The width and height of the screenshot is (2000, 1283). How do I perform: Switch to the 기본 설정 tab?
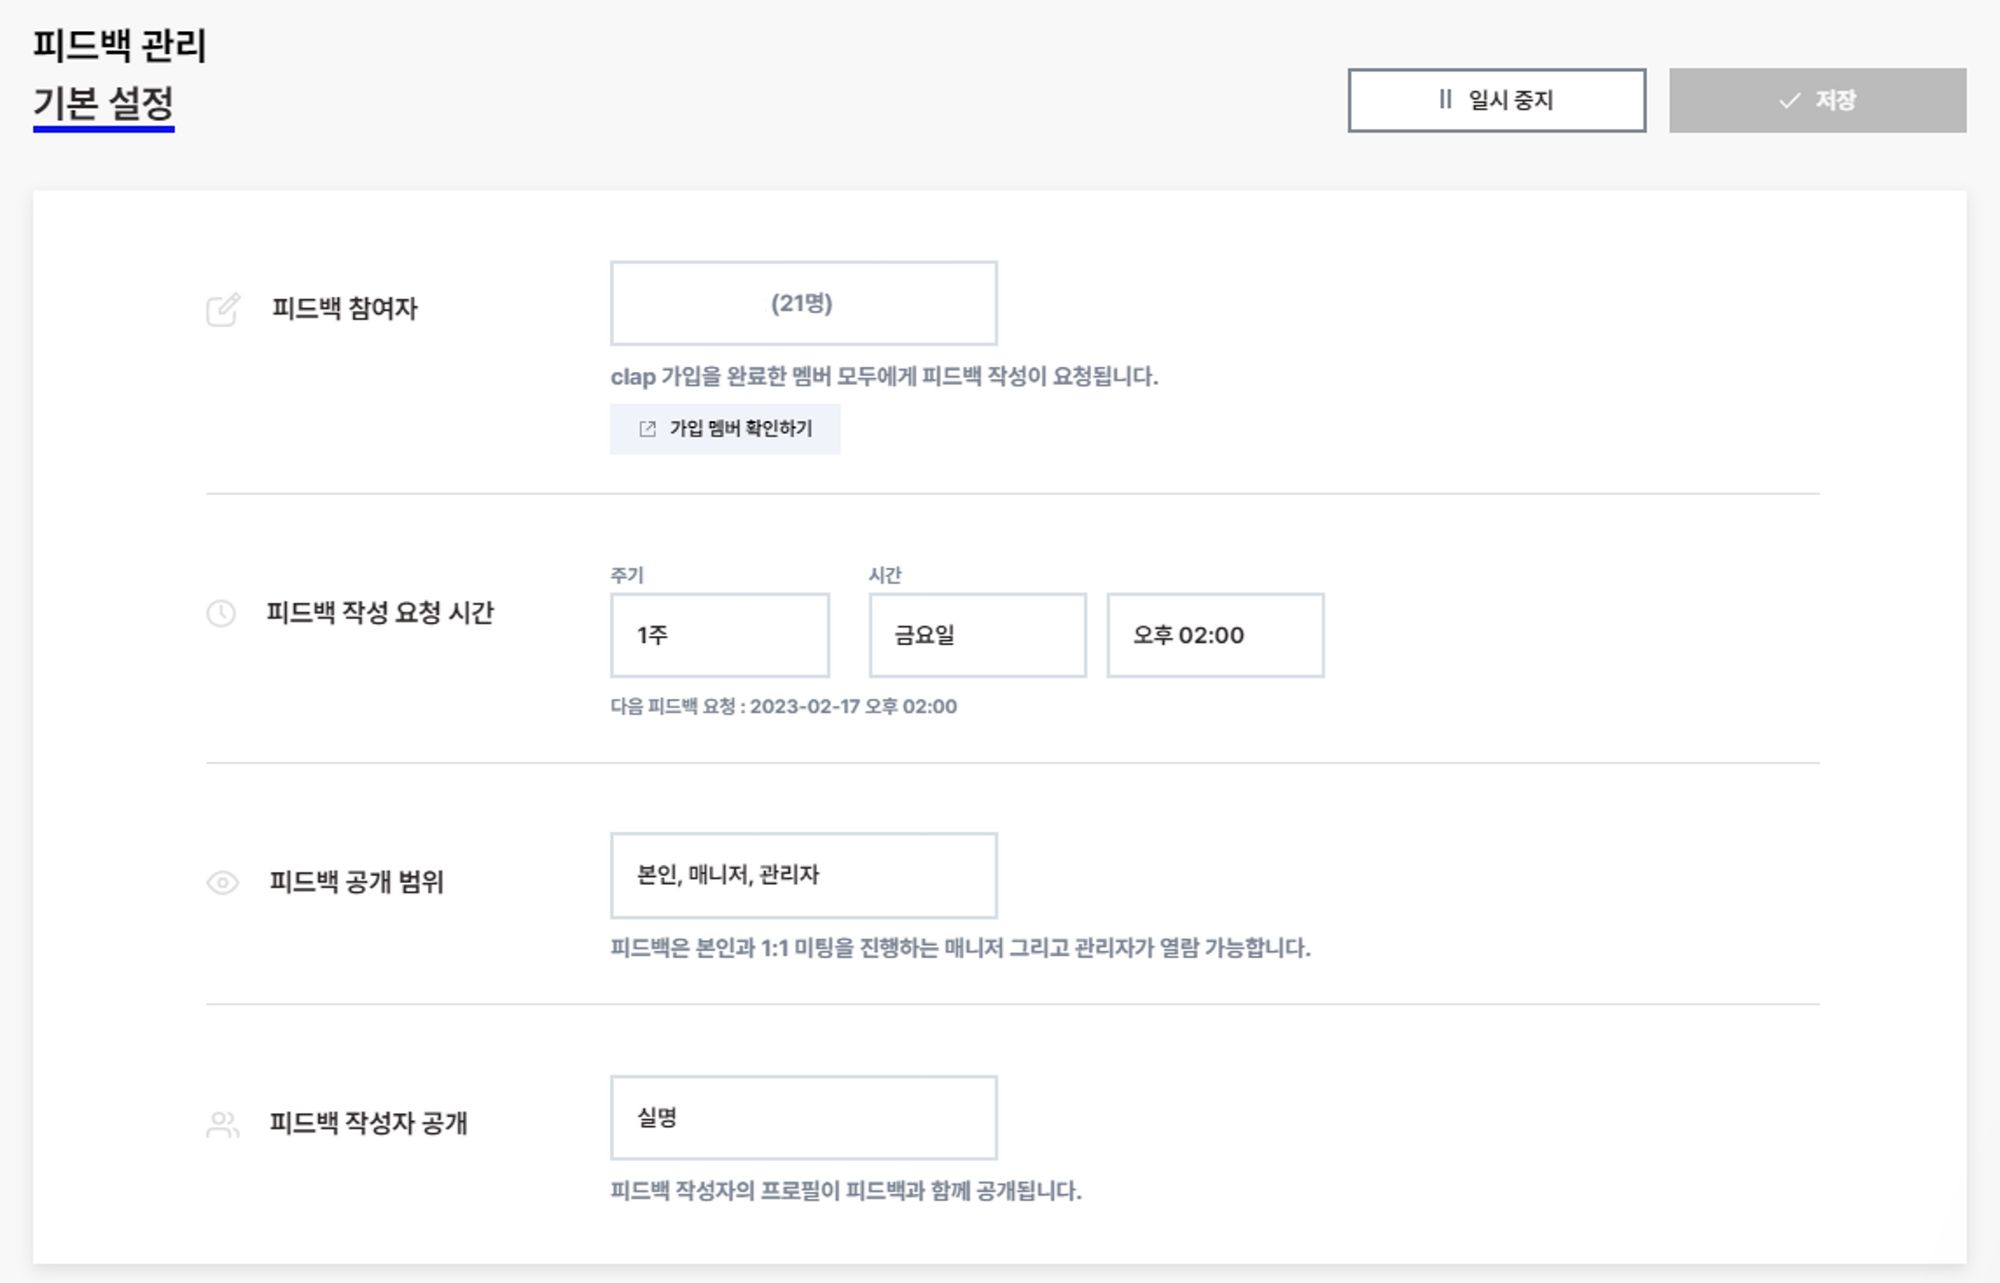pos(104,103)
